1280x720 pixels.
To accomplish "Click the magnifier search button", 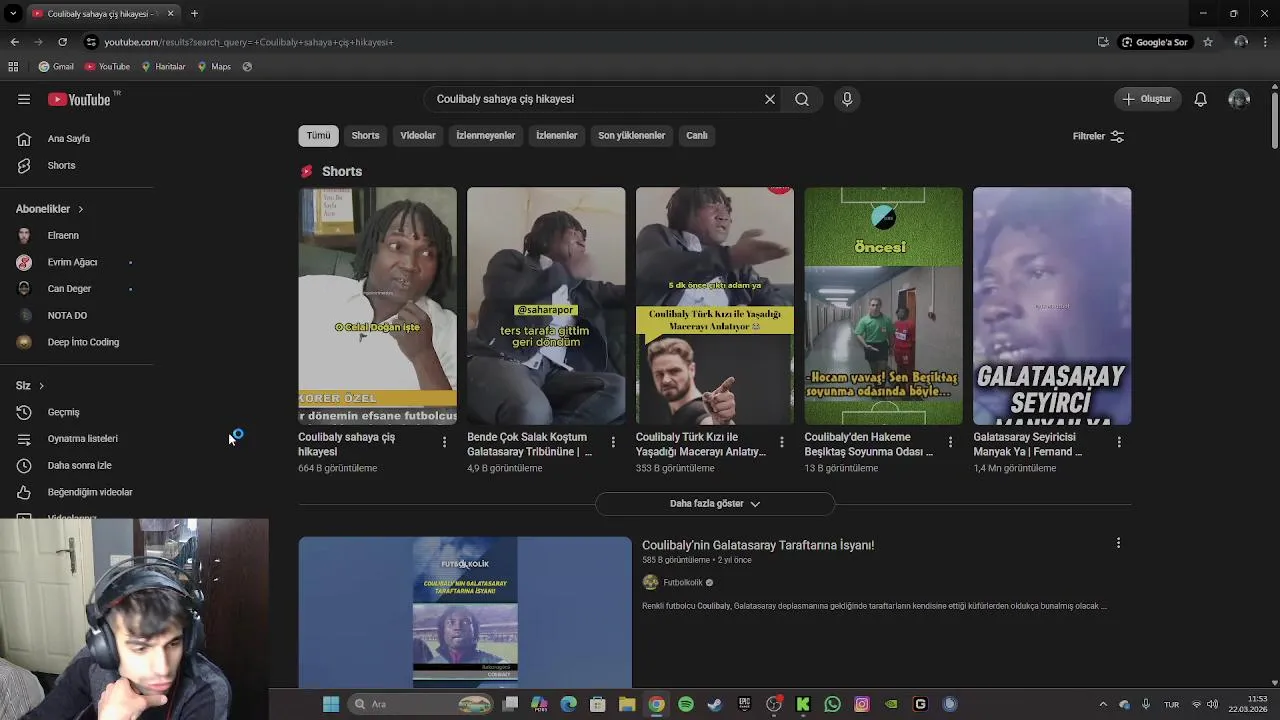I will click(x=802, y=99).
